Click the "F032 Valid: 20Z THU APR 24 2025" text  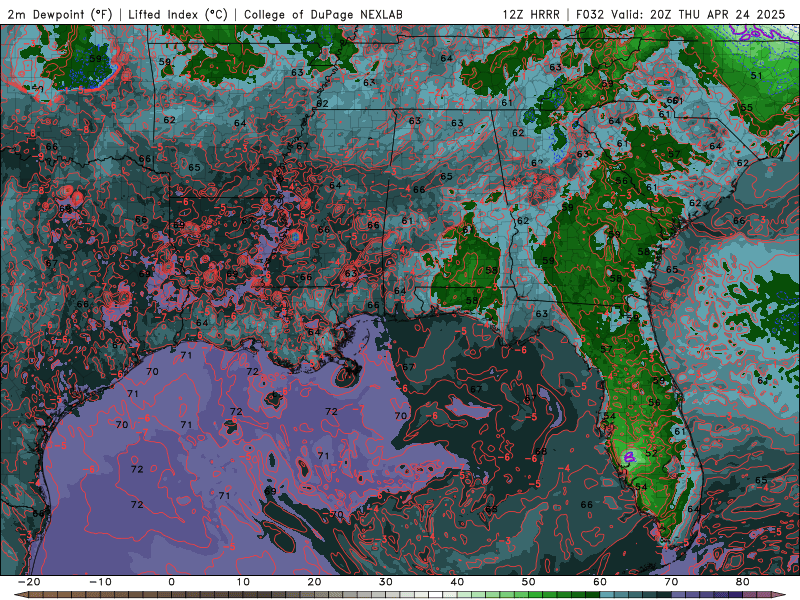coord(680,14)
